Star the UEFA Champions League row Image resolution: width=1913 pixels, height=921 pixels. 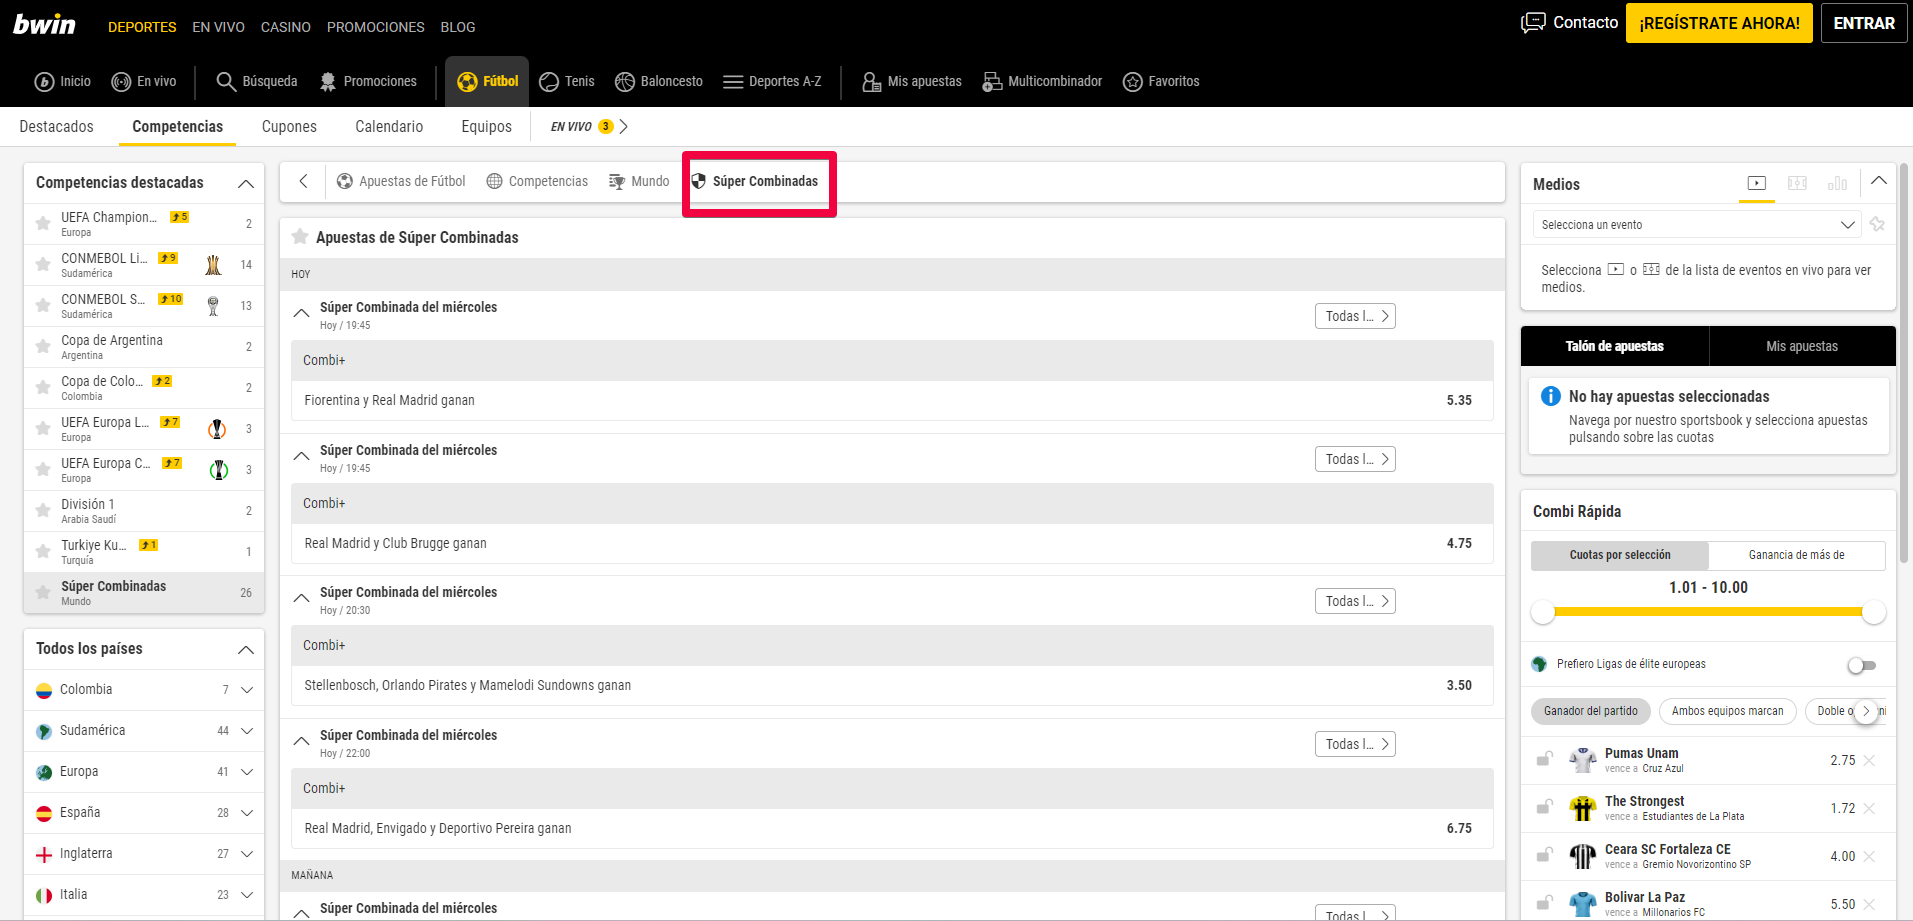43,224
